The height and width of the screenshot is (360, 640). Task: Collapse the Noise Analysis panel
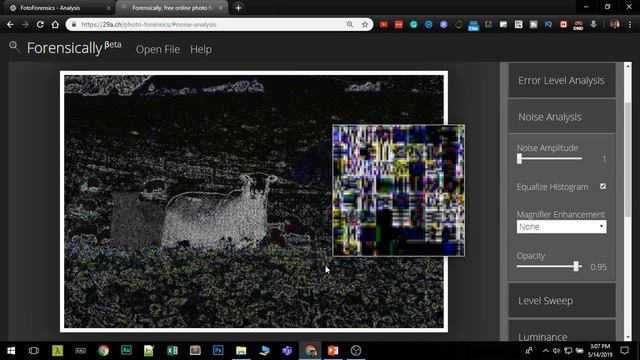[562, 117]
